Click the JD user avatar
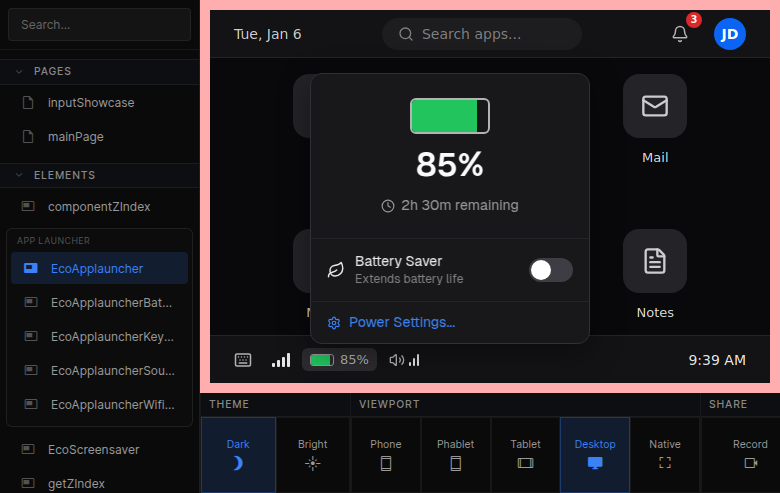Viewport: 780px width, 493px height. click(x=730, y=34)
